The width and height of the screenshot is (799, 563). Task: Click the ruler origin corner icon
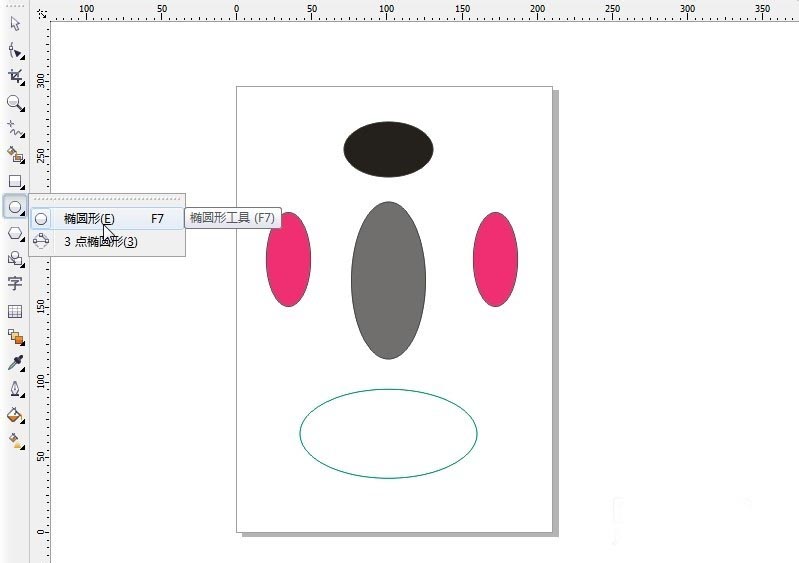point(42,14)
